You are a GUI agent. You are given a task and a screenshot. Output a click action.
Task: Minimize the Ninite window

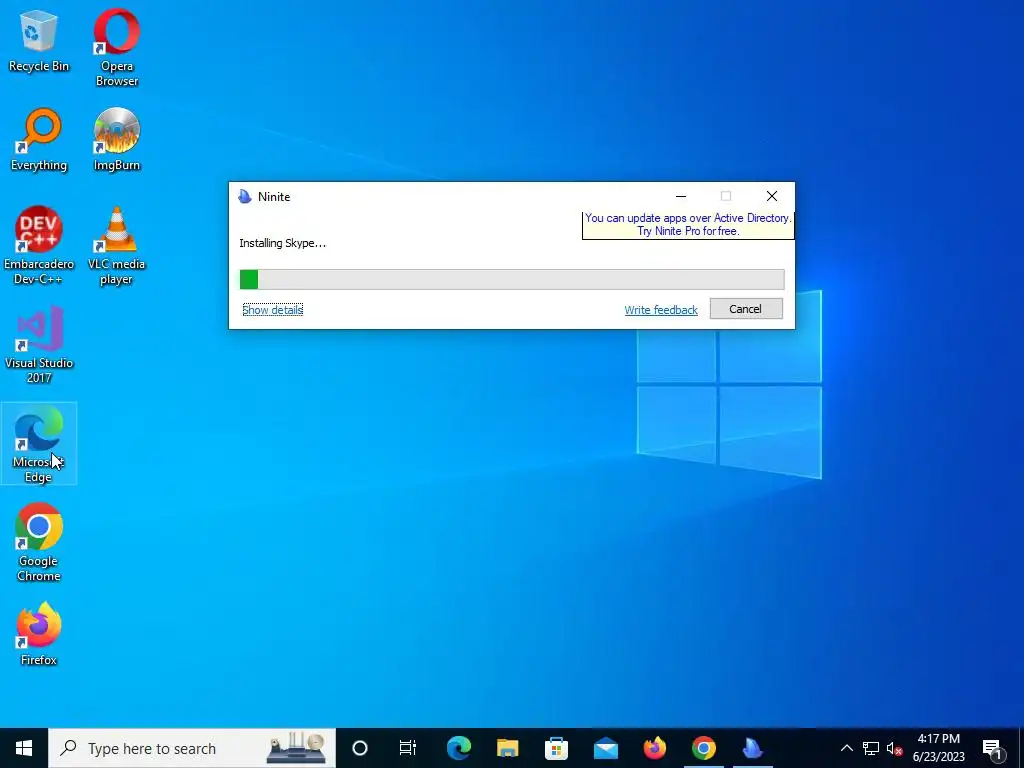(680, 197)
